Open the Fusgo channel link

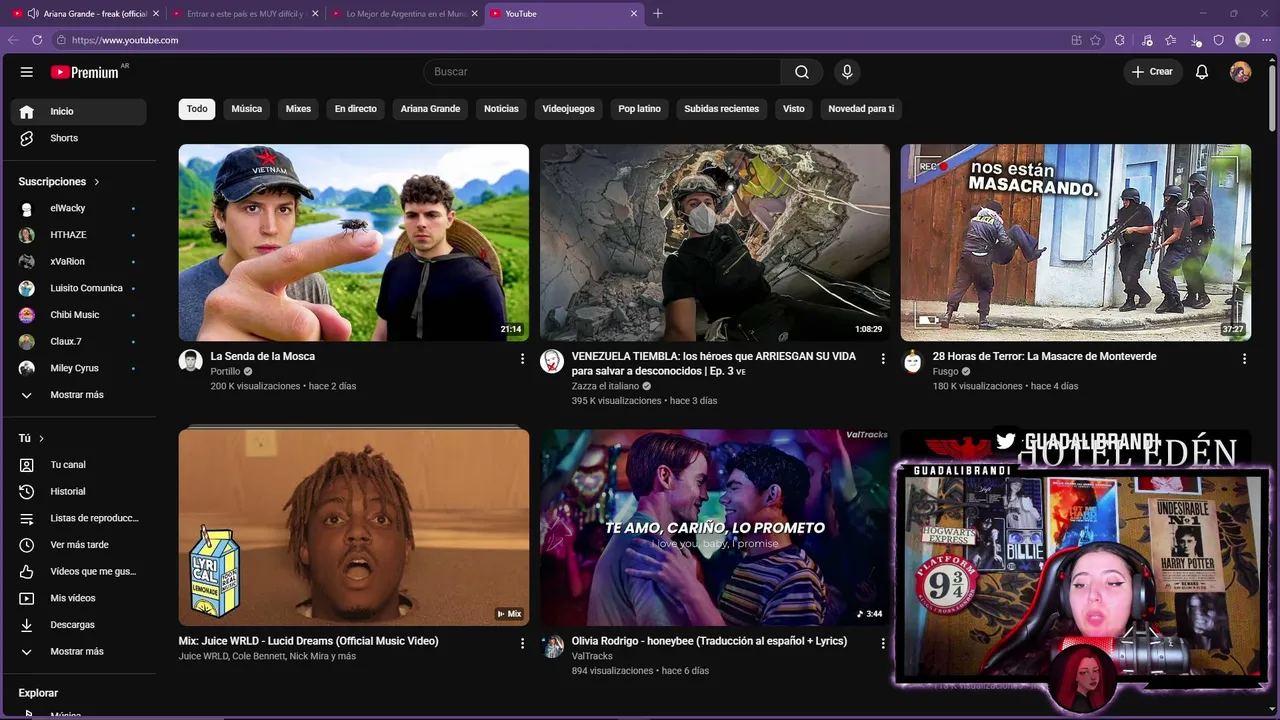(945, 371)
